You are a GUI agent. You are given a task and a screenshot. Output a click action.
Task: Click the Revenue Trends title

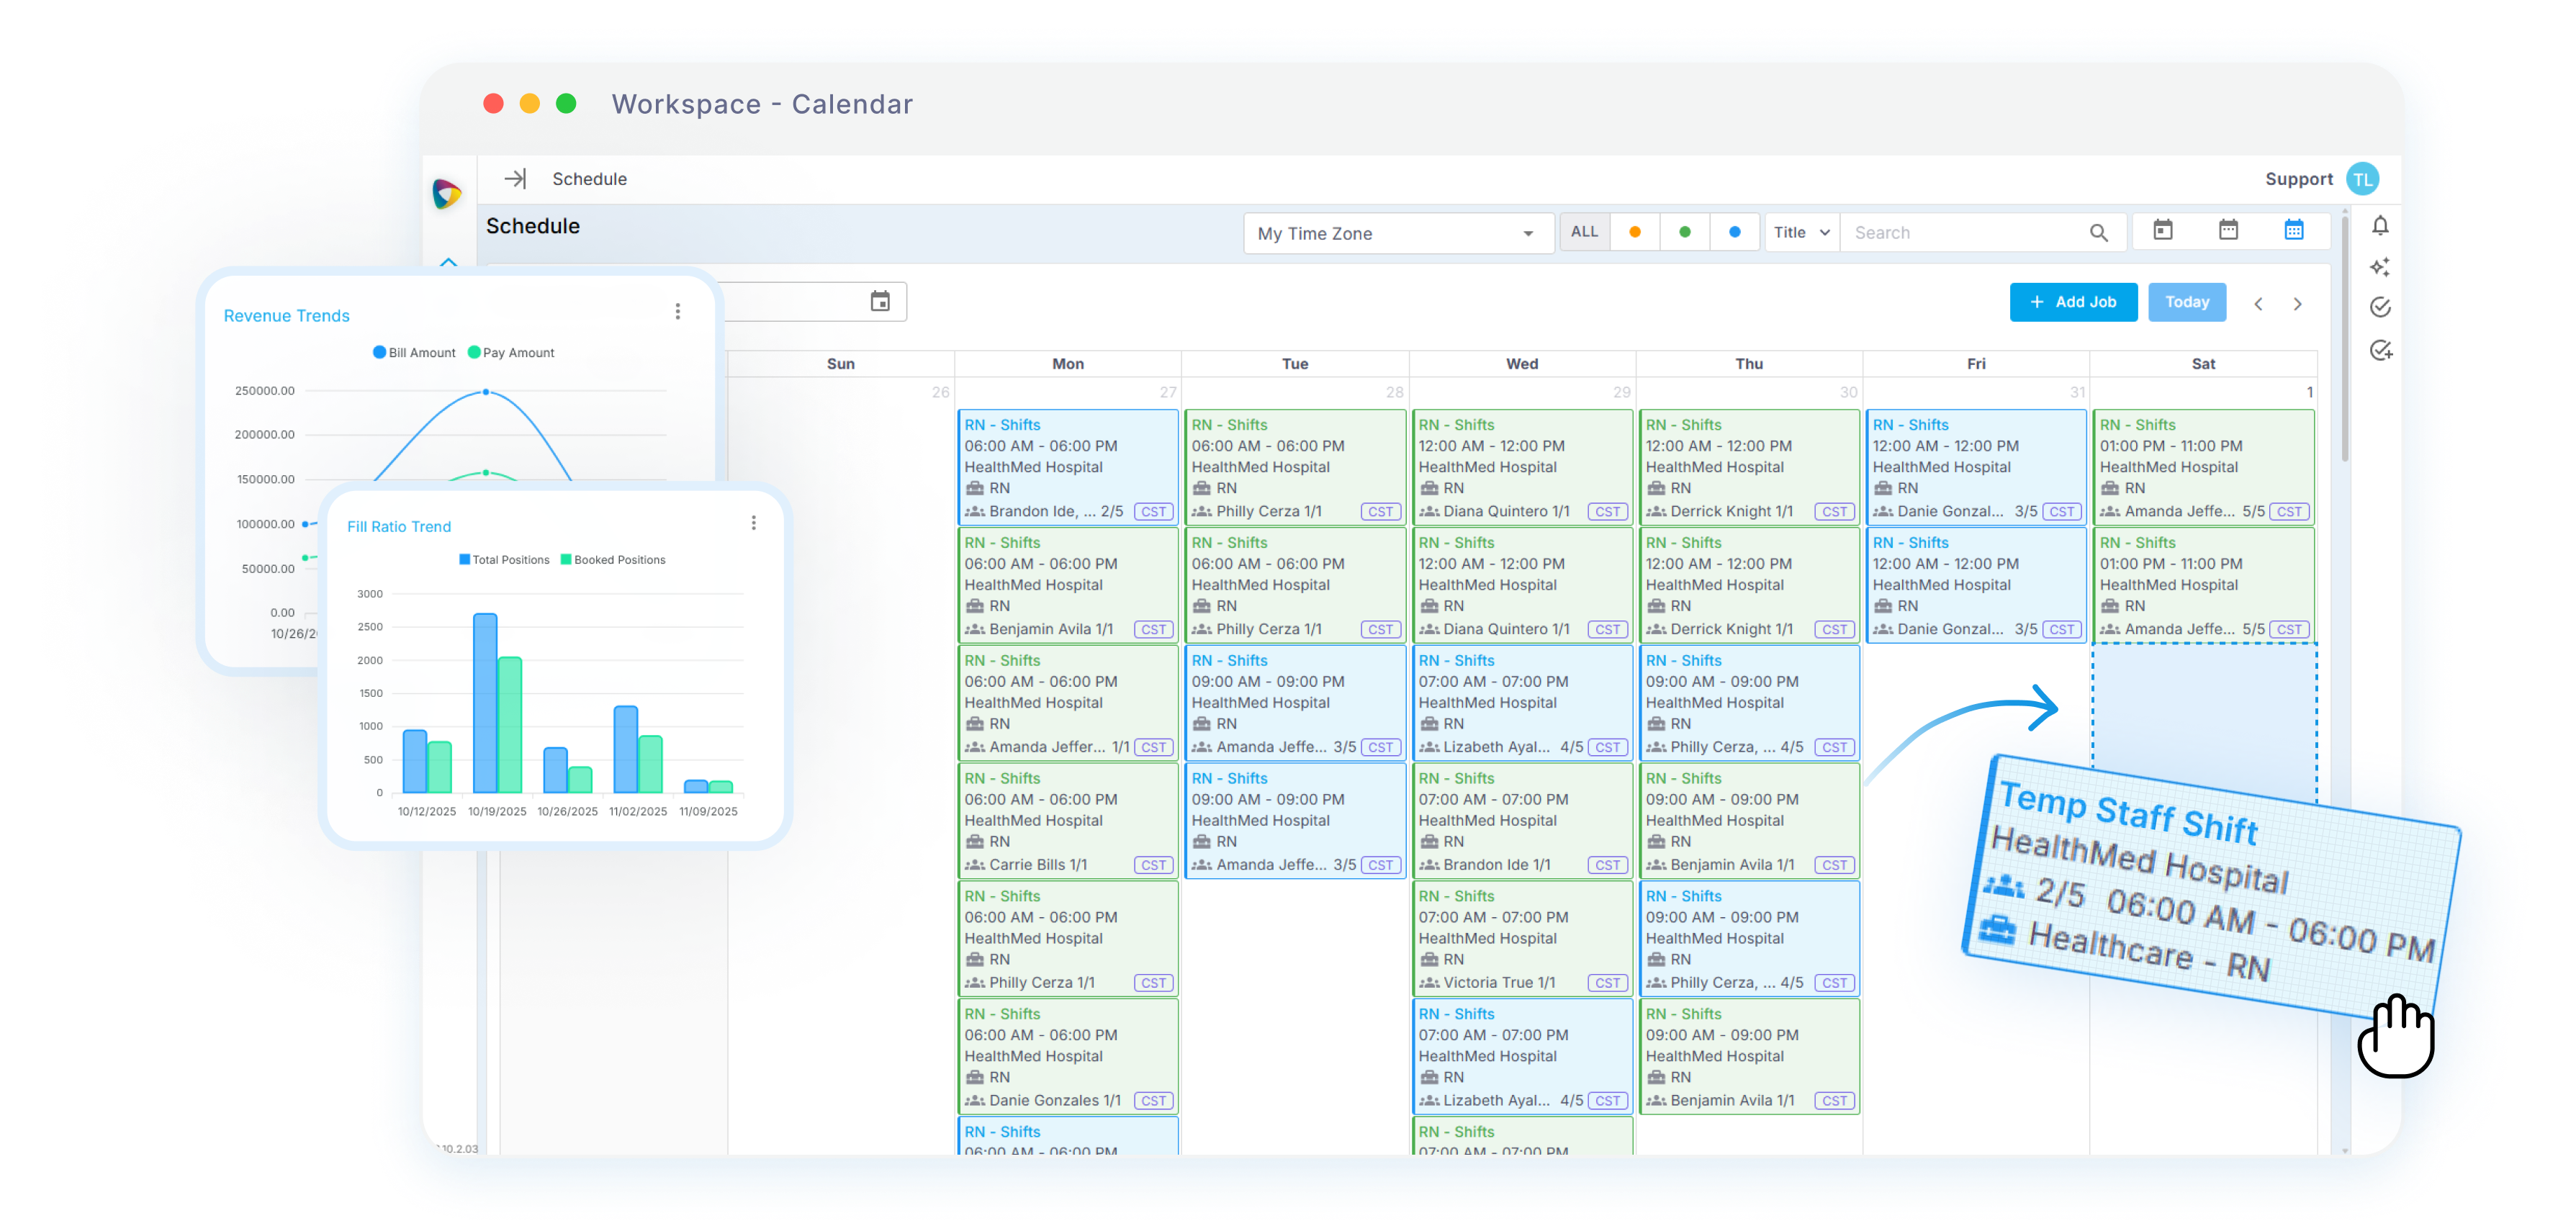(286, 316)
